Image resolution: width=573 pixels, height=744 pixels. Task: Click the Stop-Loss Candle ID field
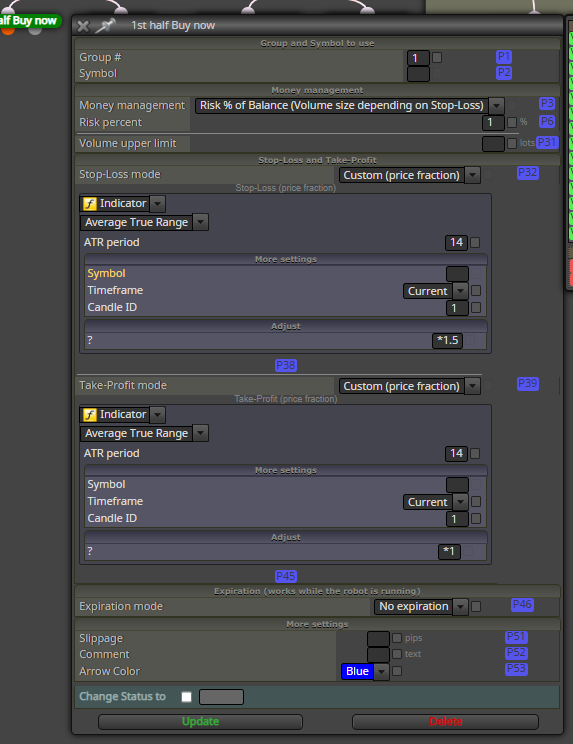(x=457, y=307)
